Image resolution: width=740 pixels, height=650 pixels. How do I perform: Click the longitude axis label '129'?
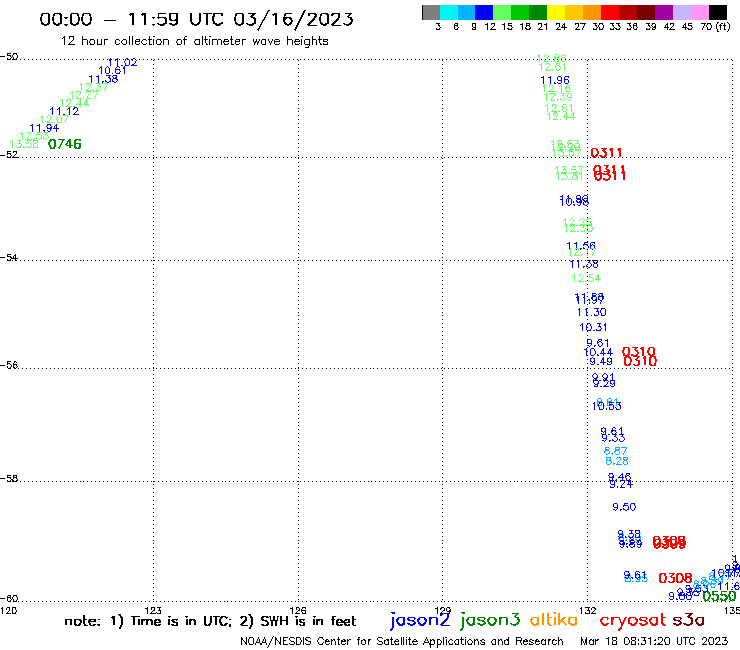click(443, 611)
